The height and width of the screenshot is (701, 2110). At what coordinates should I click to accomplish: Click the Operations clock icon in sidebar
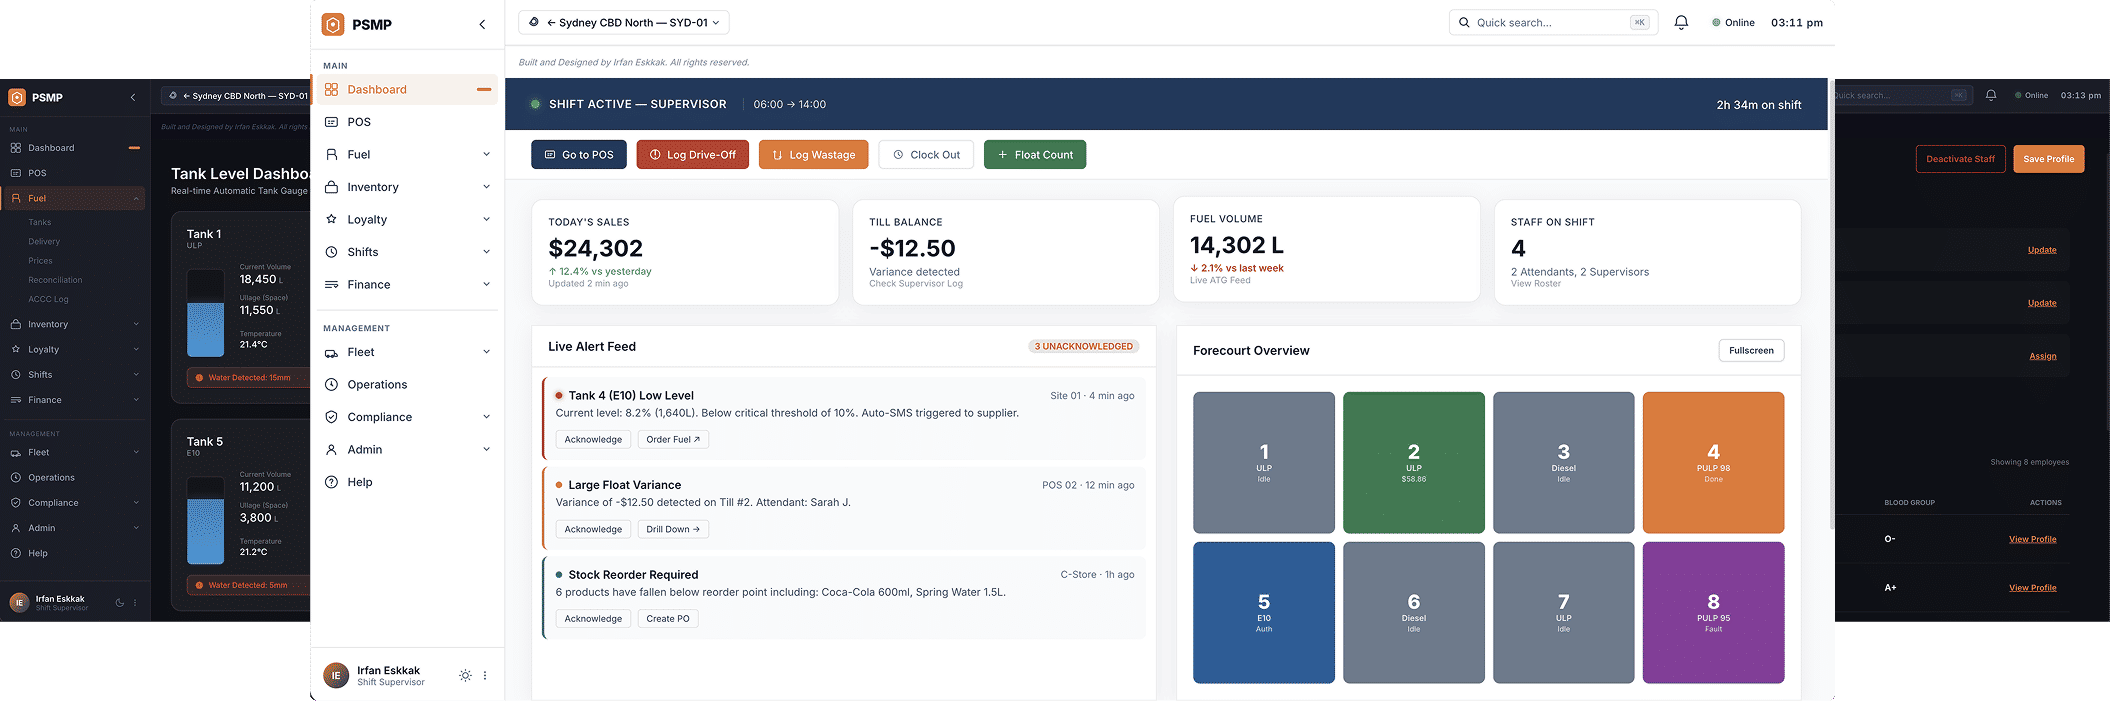[x=331, y=385]
